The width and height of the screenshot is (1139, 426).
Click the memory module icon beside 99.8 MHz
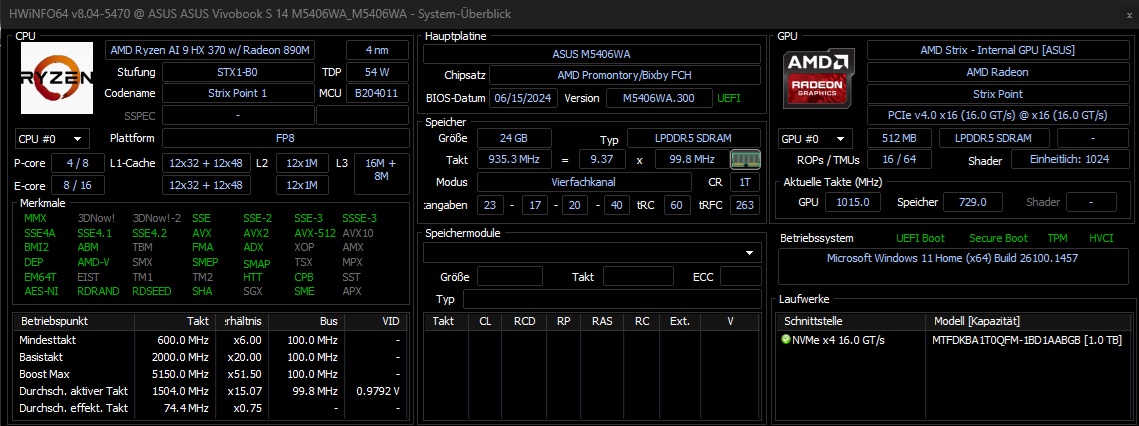pyautogui.click(x=745, y=159)
